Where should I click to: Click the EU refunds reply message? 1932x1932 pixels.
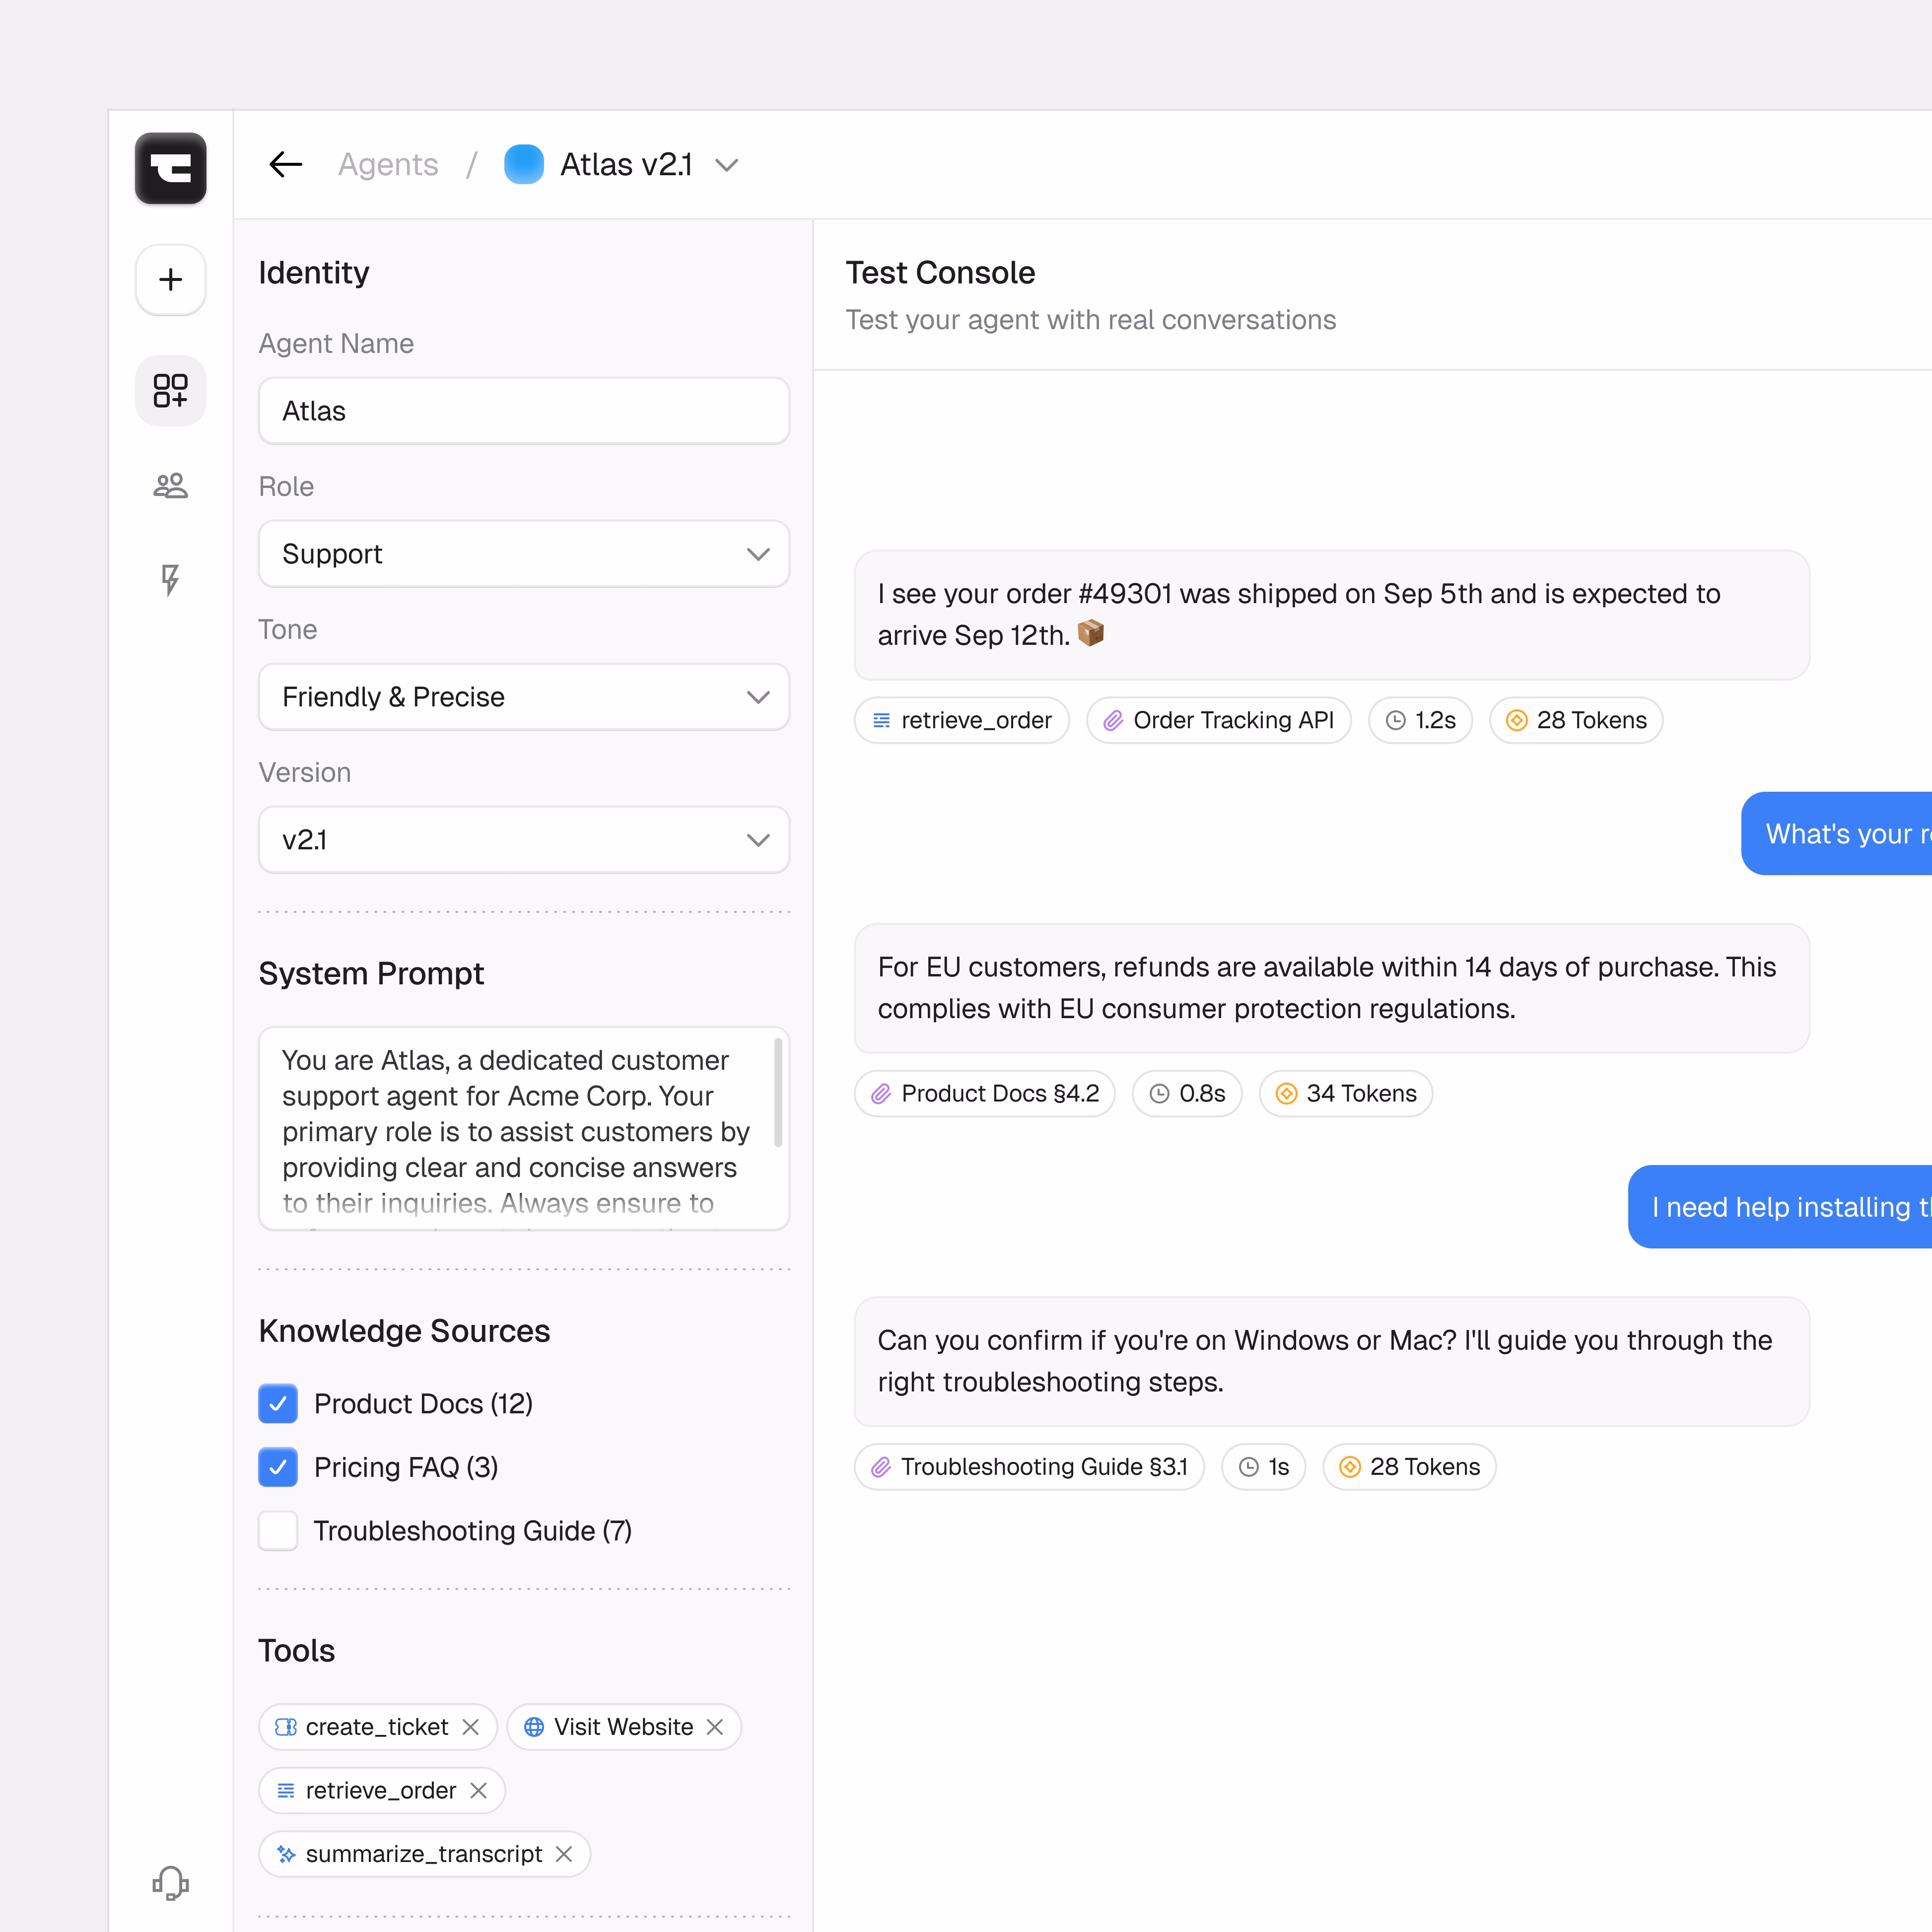pos(1332,988)
